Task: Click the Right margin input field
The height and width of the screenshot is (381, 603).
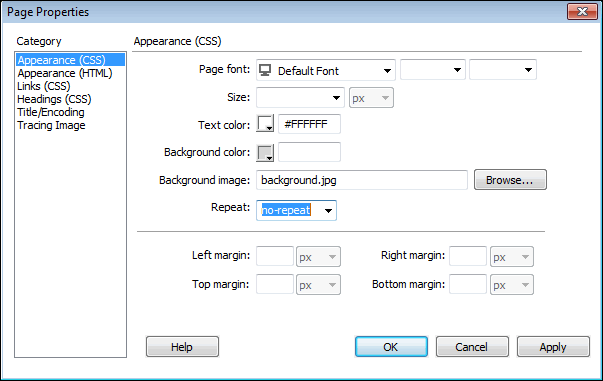Action: (x=468, y=256)
